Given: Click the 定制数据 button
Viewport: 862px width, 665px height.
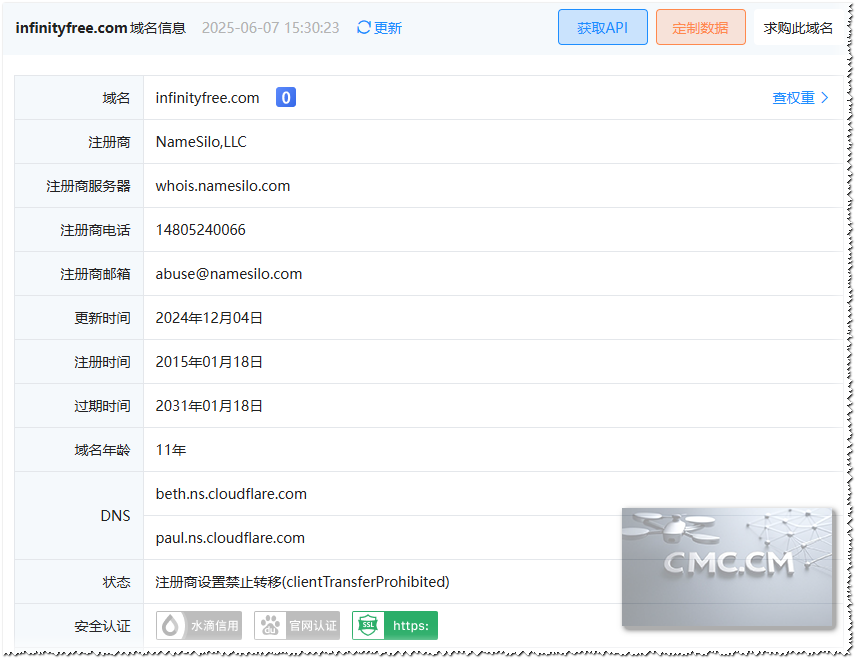Looking at the screenshot, I should click(700, 27).
